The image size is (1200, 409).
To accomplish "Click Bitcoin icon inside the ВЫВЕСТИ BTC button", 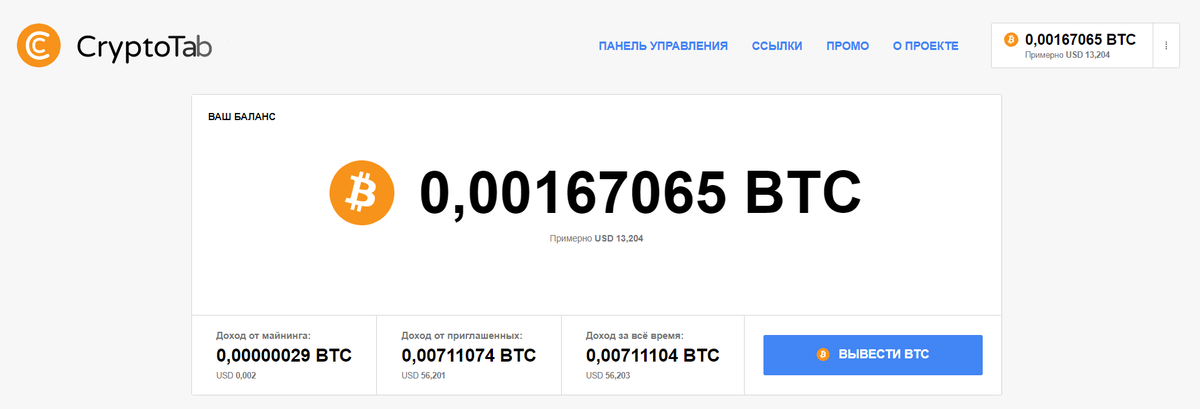I will (x=823, y=355).
